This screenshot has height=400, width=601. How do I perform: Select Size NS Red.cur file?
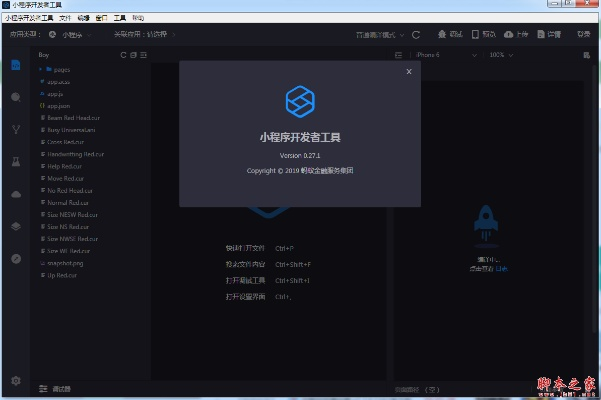68,226
